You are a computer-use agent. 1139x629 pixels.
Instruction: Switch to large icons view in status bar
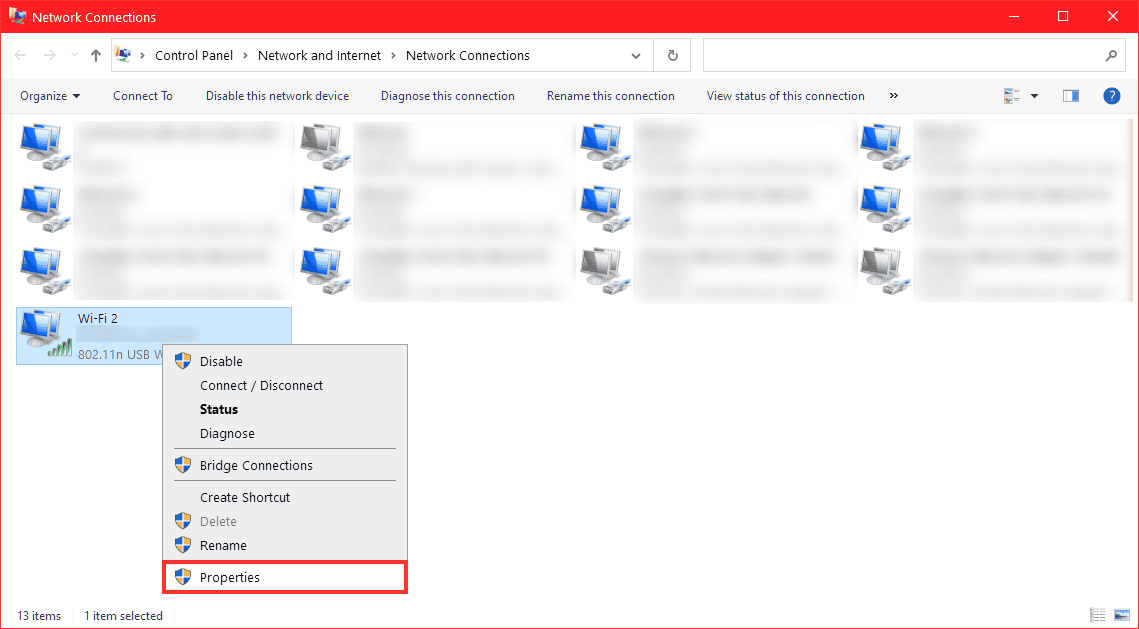[1121, 615]
